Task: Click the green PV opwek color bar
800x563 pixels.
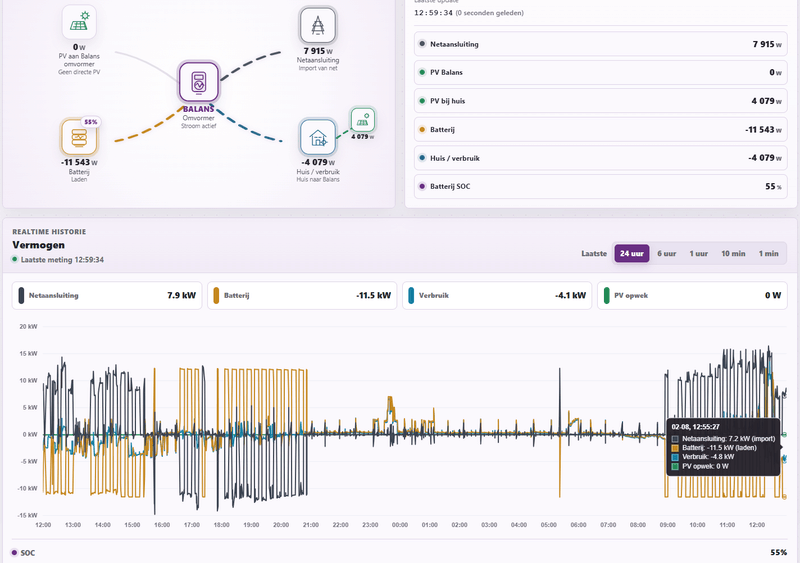Action: point(607,296)
